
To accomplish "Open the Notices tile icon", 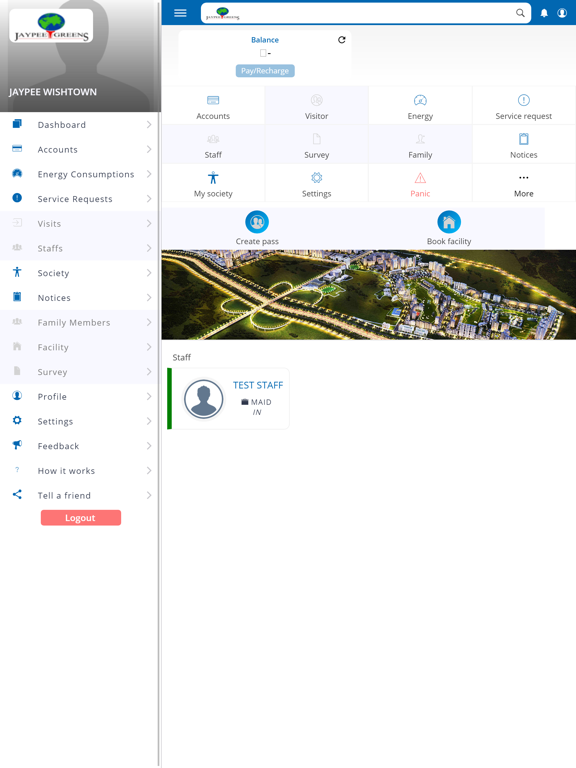I will tap(524, 139).
